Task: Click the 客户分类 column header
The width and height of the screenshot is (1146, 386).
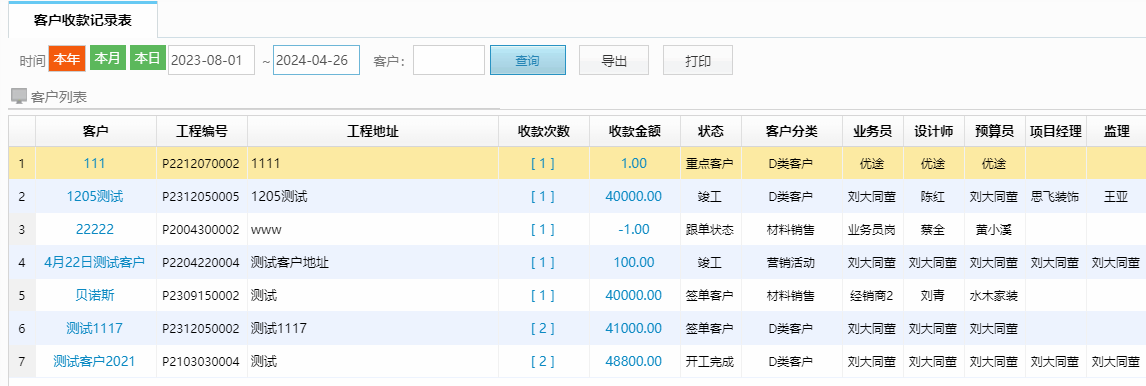Action: pyautogui.click(x=792, y=132)
